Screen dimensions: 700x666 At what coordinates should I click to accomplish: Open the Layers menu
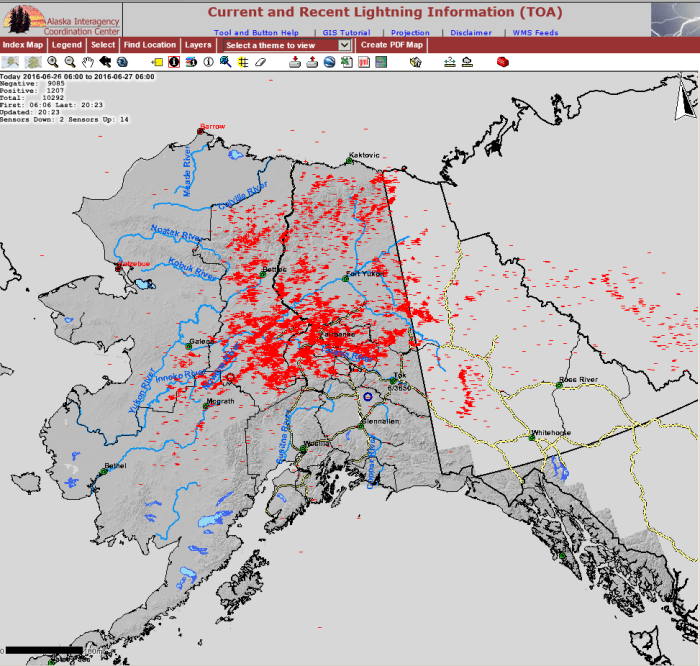[198, 45]
